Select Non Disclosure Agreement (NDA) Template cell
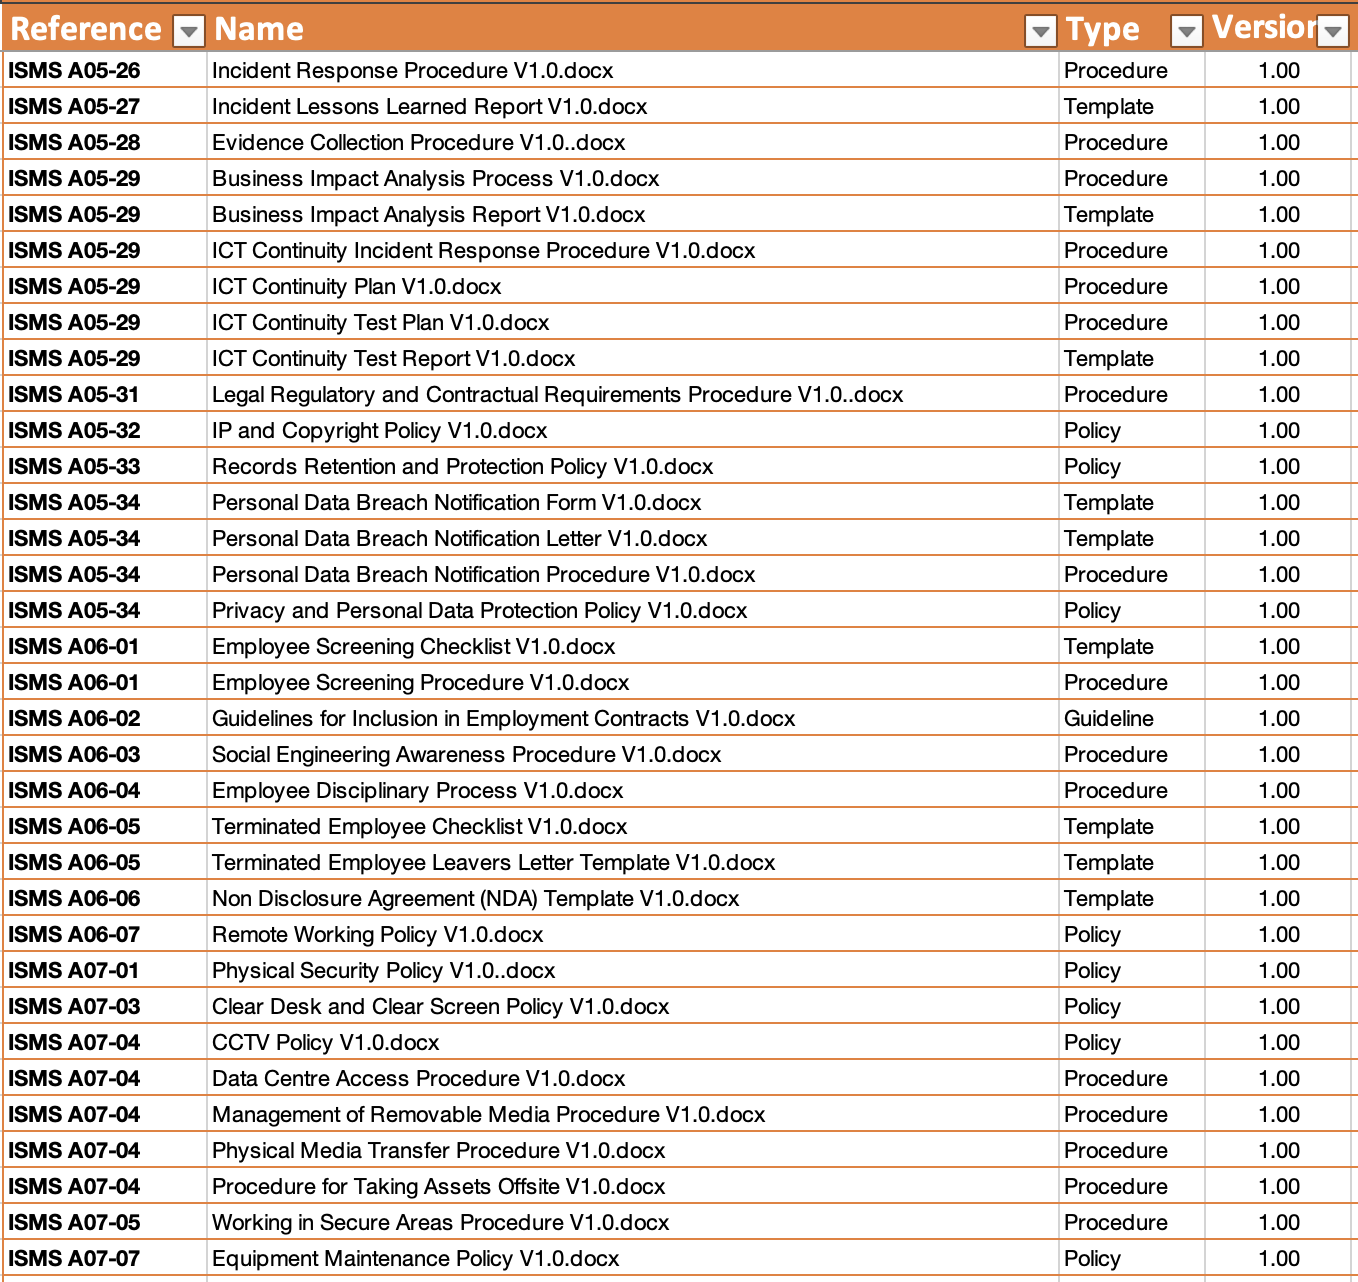 (x=633, y=899)
